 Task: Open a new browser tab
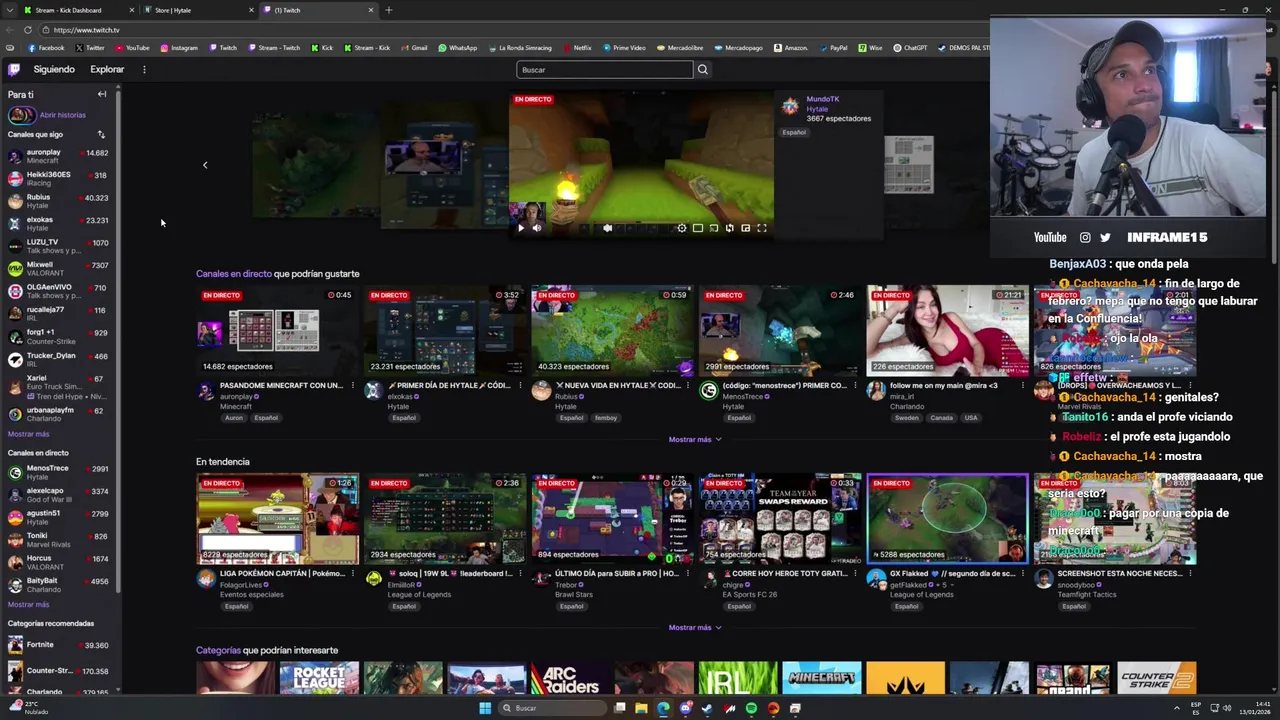tap(388, 10)
